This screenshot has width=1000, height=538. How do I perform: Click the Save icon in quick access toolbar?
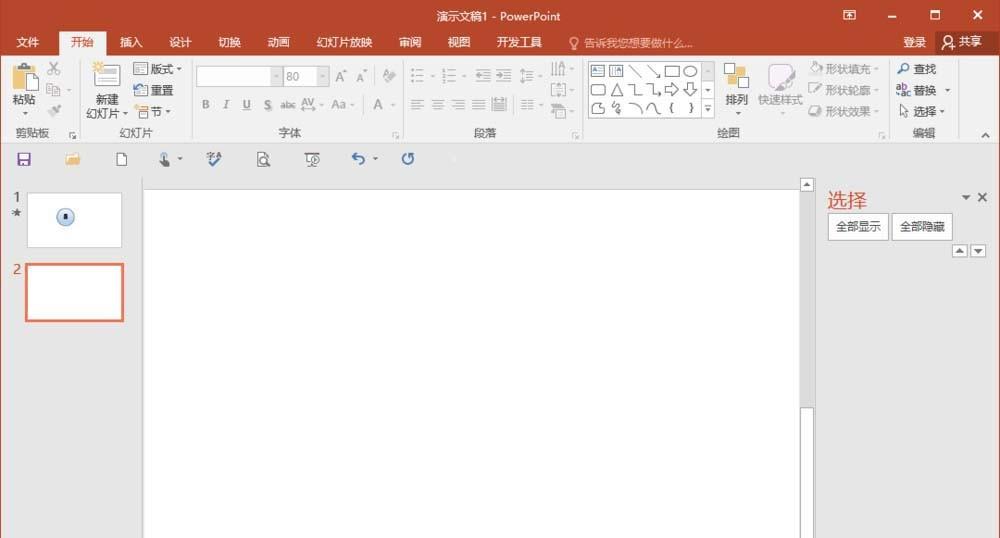(x=24, y=159)
